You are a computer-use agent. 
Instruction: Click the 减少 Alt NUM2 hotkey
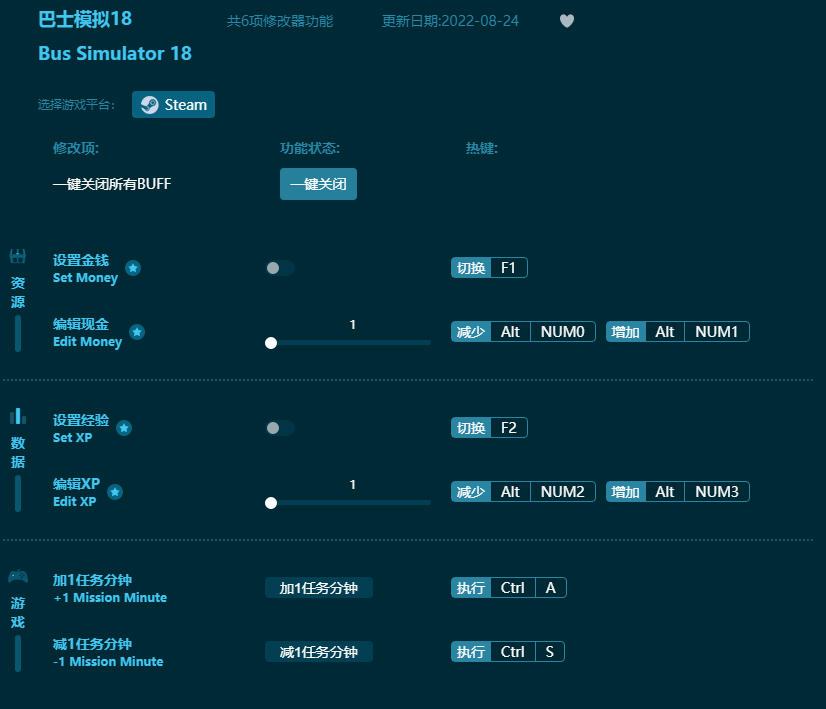point(523,491)
